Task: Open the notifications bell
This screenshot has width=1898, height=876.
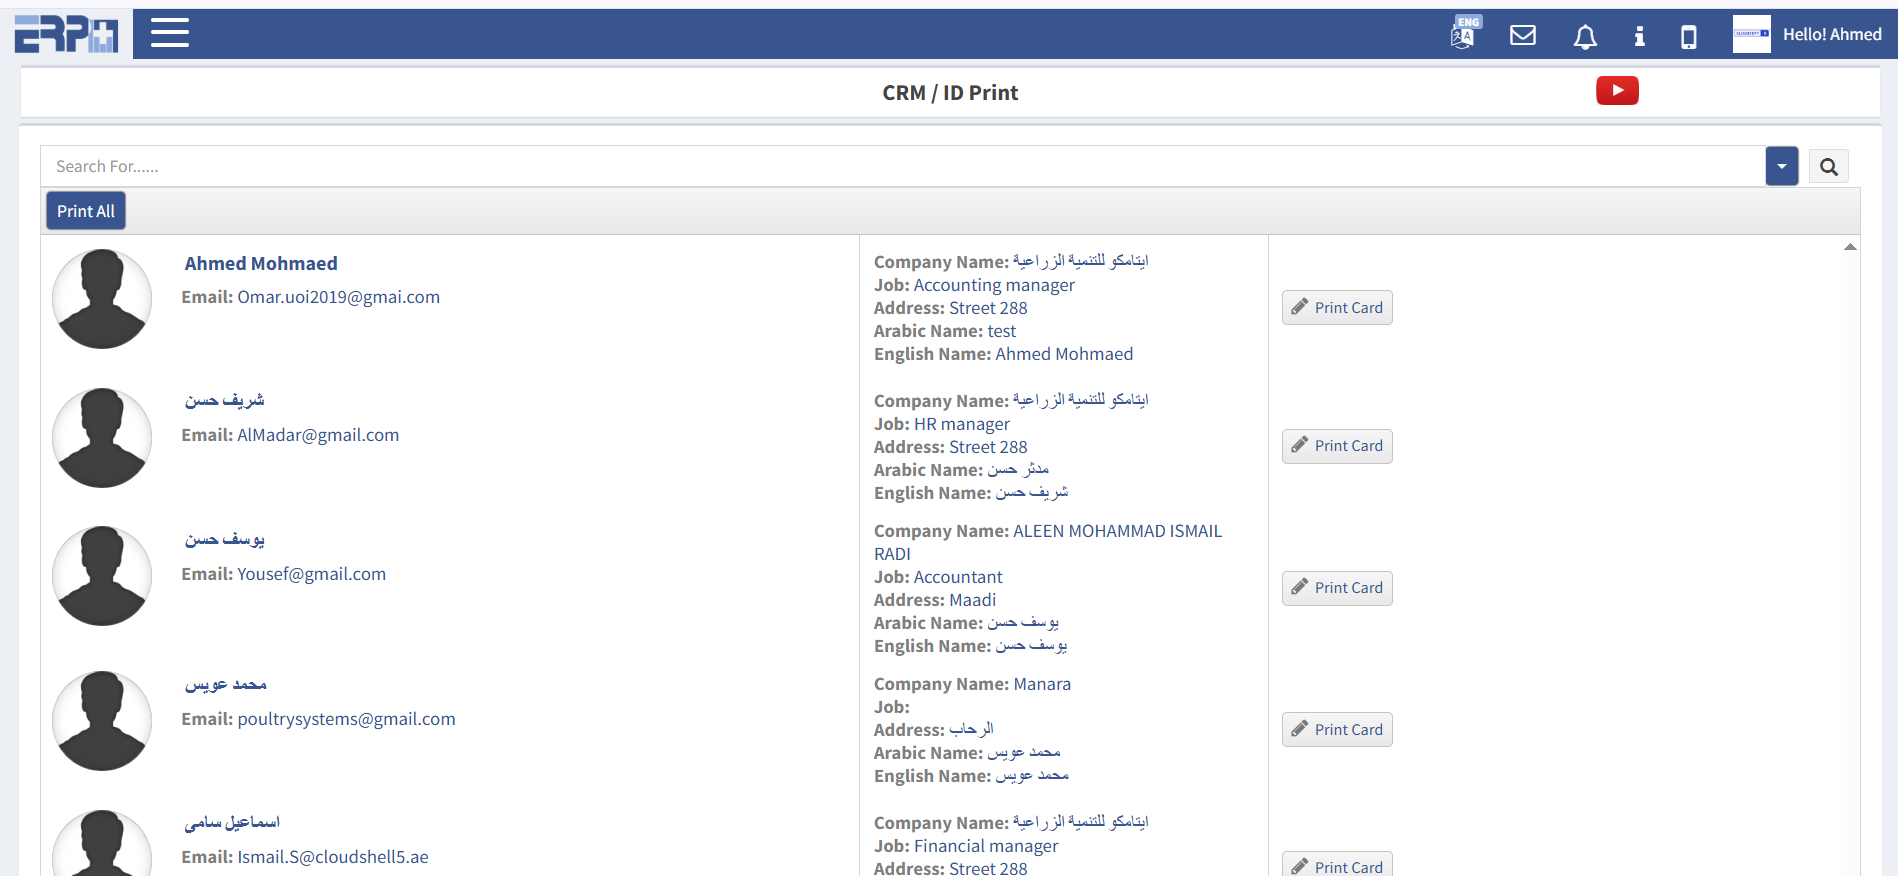Action: click(x=1584, y=37)
